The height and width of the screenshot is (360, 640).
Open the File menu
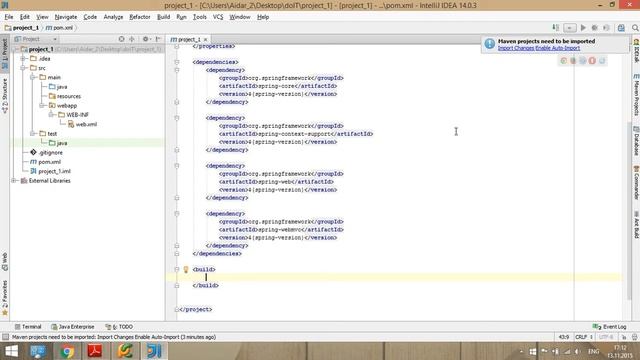point(9,17)
